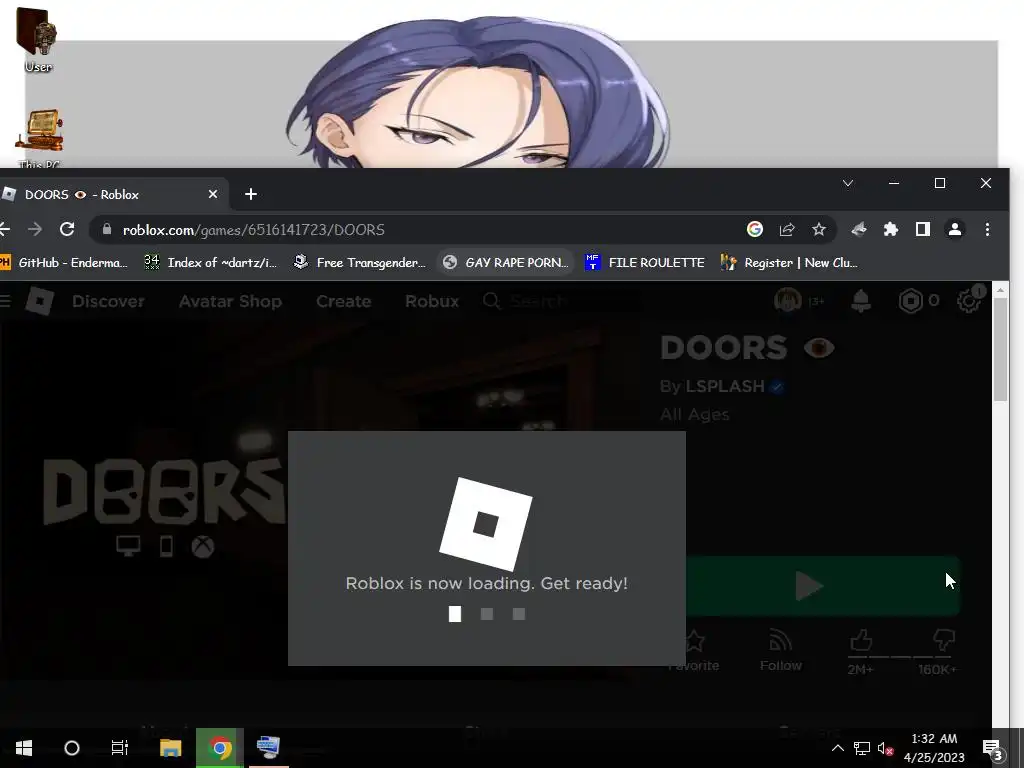
Task: Open the Avatar Shop menu item
Action: (230, 301)
